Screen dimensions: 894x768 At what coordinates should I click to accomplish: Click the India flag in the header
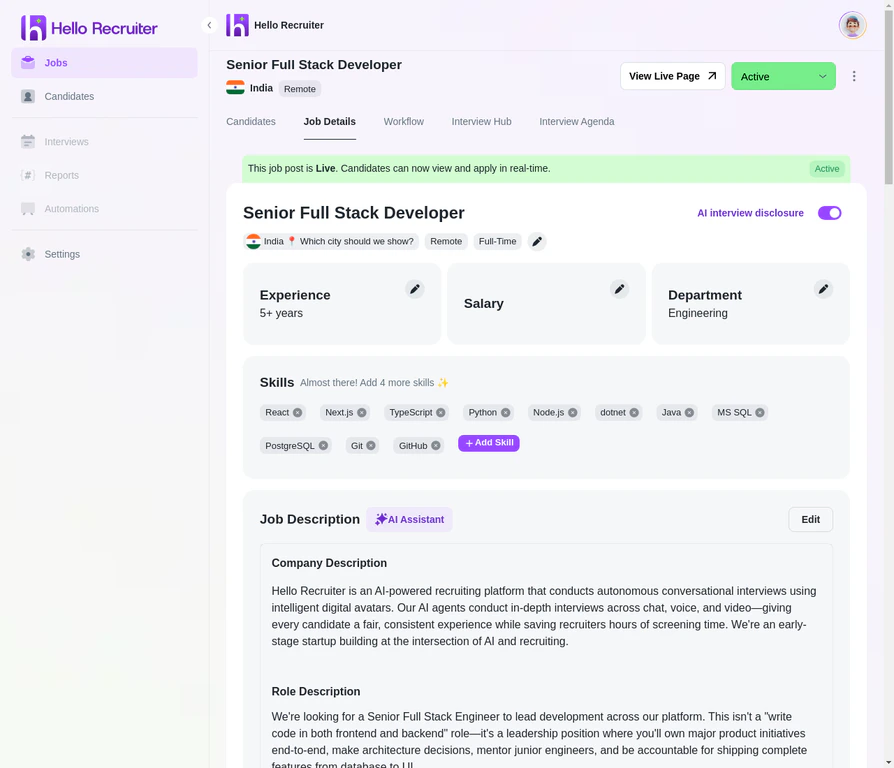[x=235, y=88]
